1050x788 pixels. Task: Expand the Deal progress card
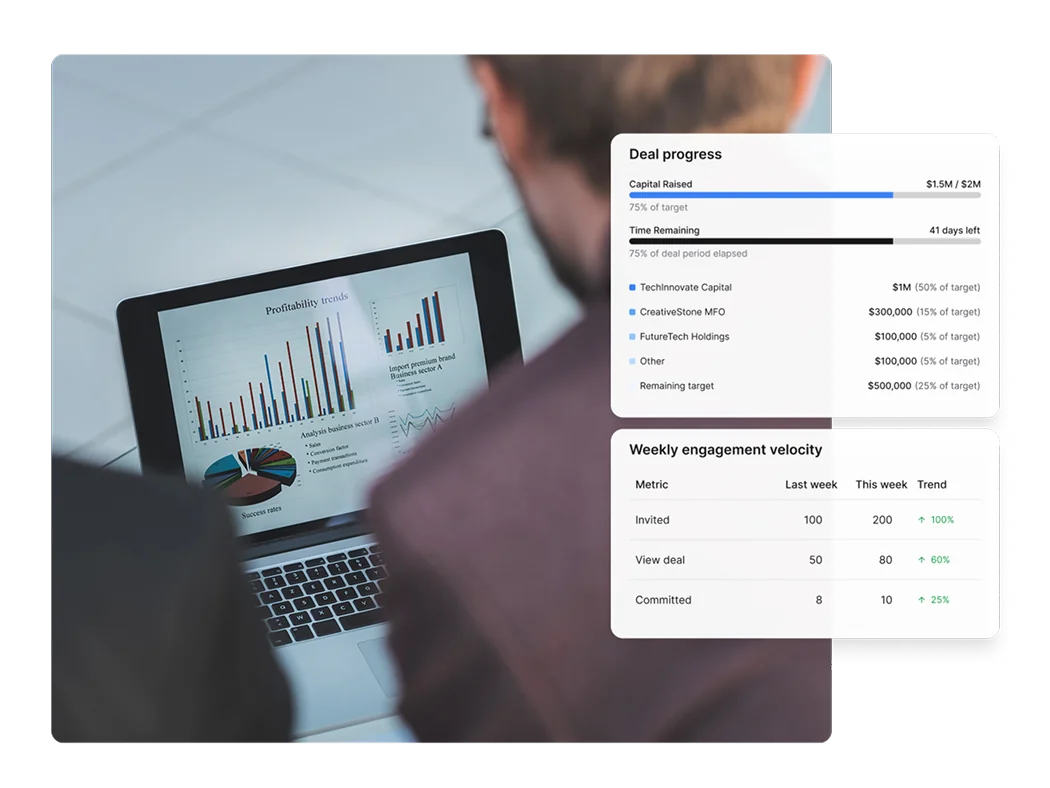675,154
